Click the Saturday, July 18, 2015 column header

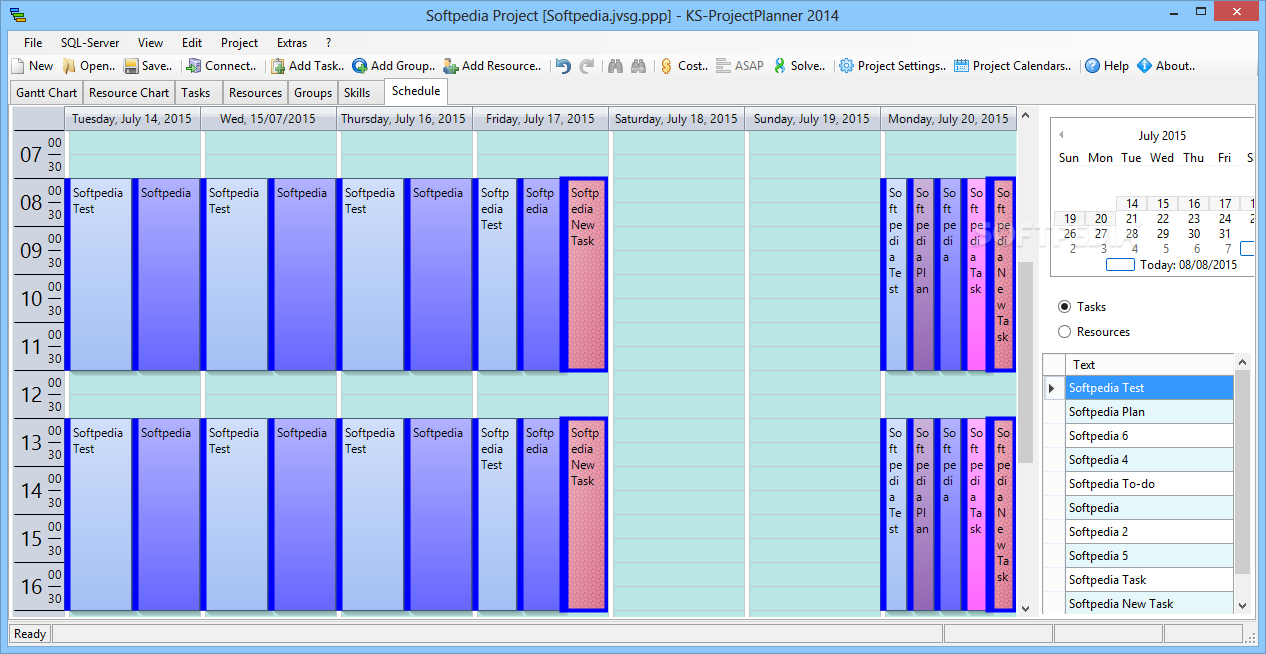[x=676, y=119]
